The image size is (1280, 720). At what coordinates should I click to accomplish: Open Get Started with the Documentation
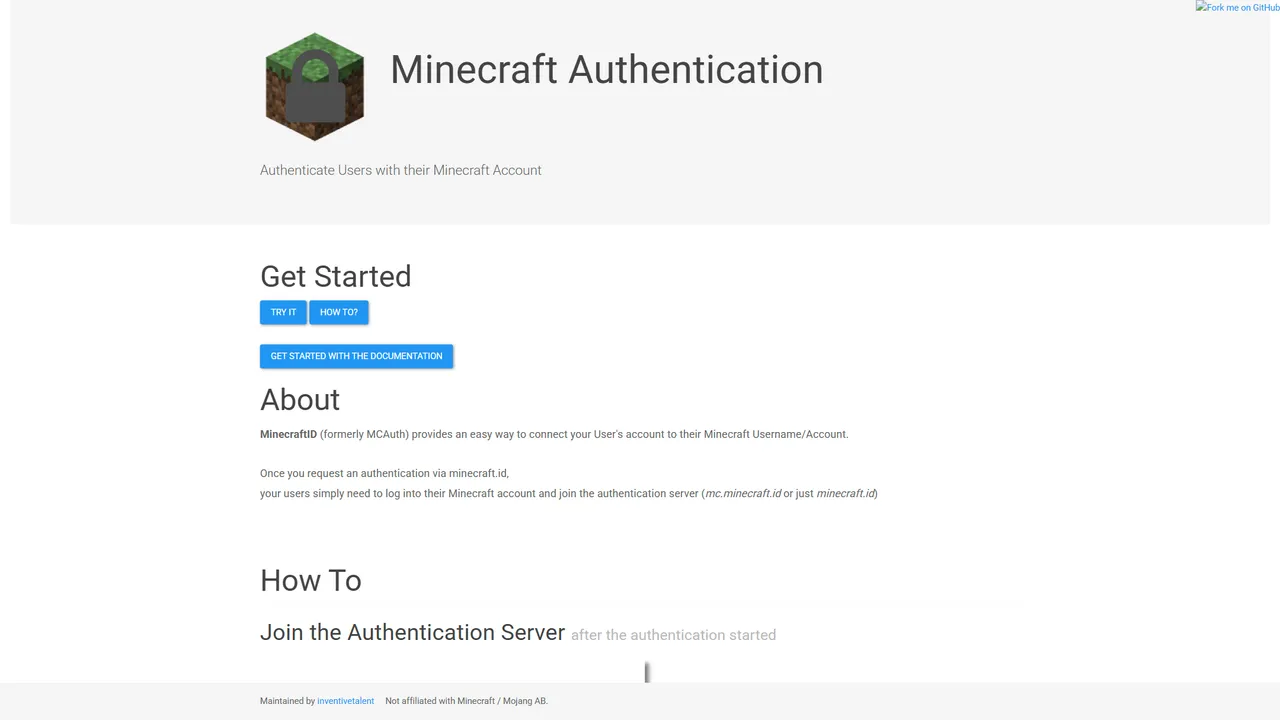coord(356,356)
